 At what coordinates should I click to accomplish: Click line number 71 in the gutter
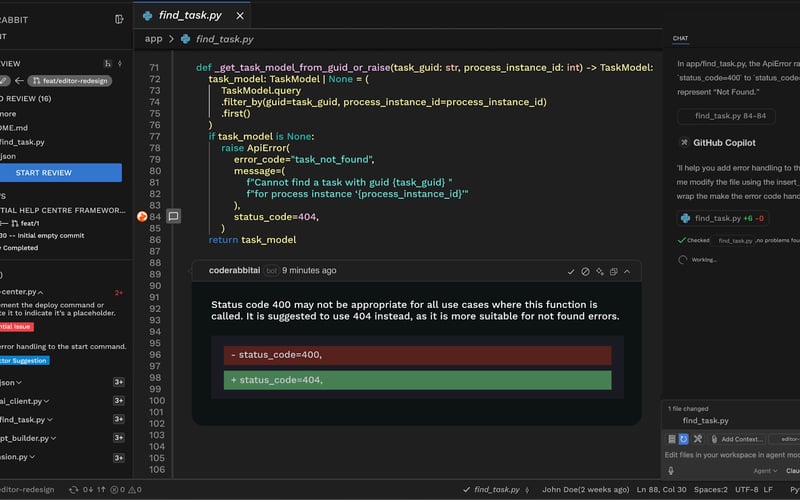point(154,67)
